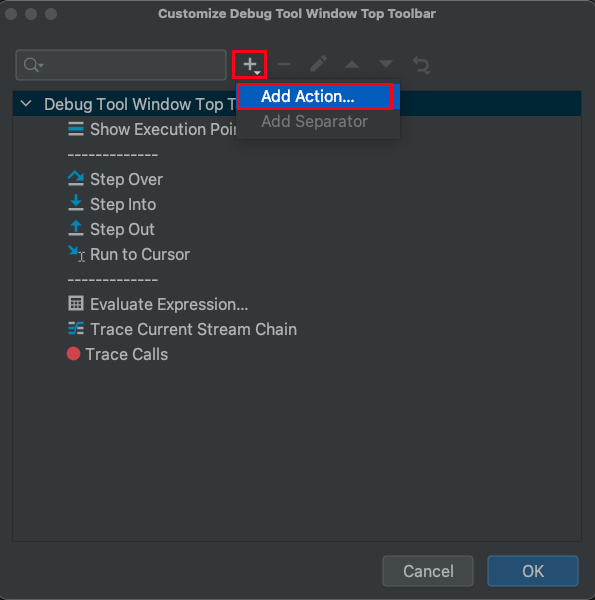Click the Move Down triangle icon
The image size is (595, 600).
click(386, 64)
